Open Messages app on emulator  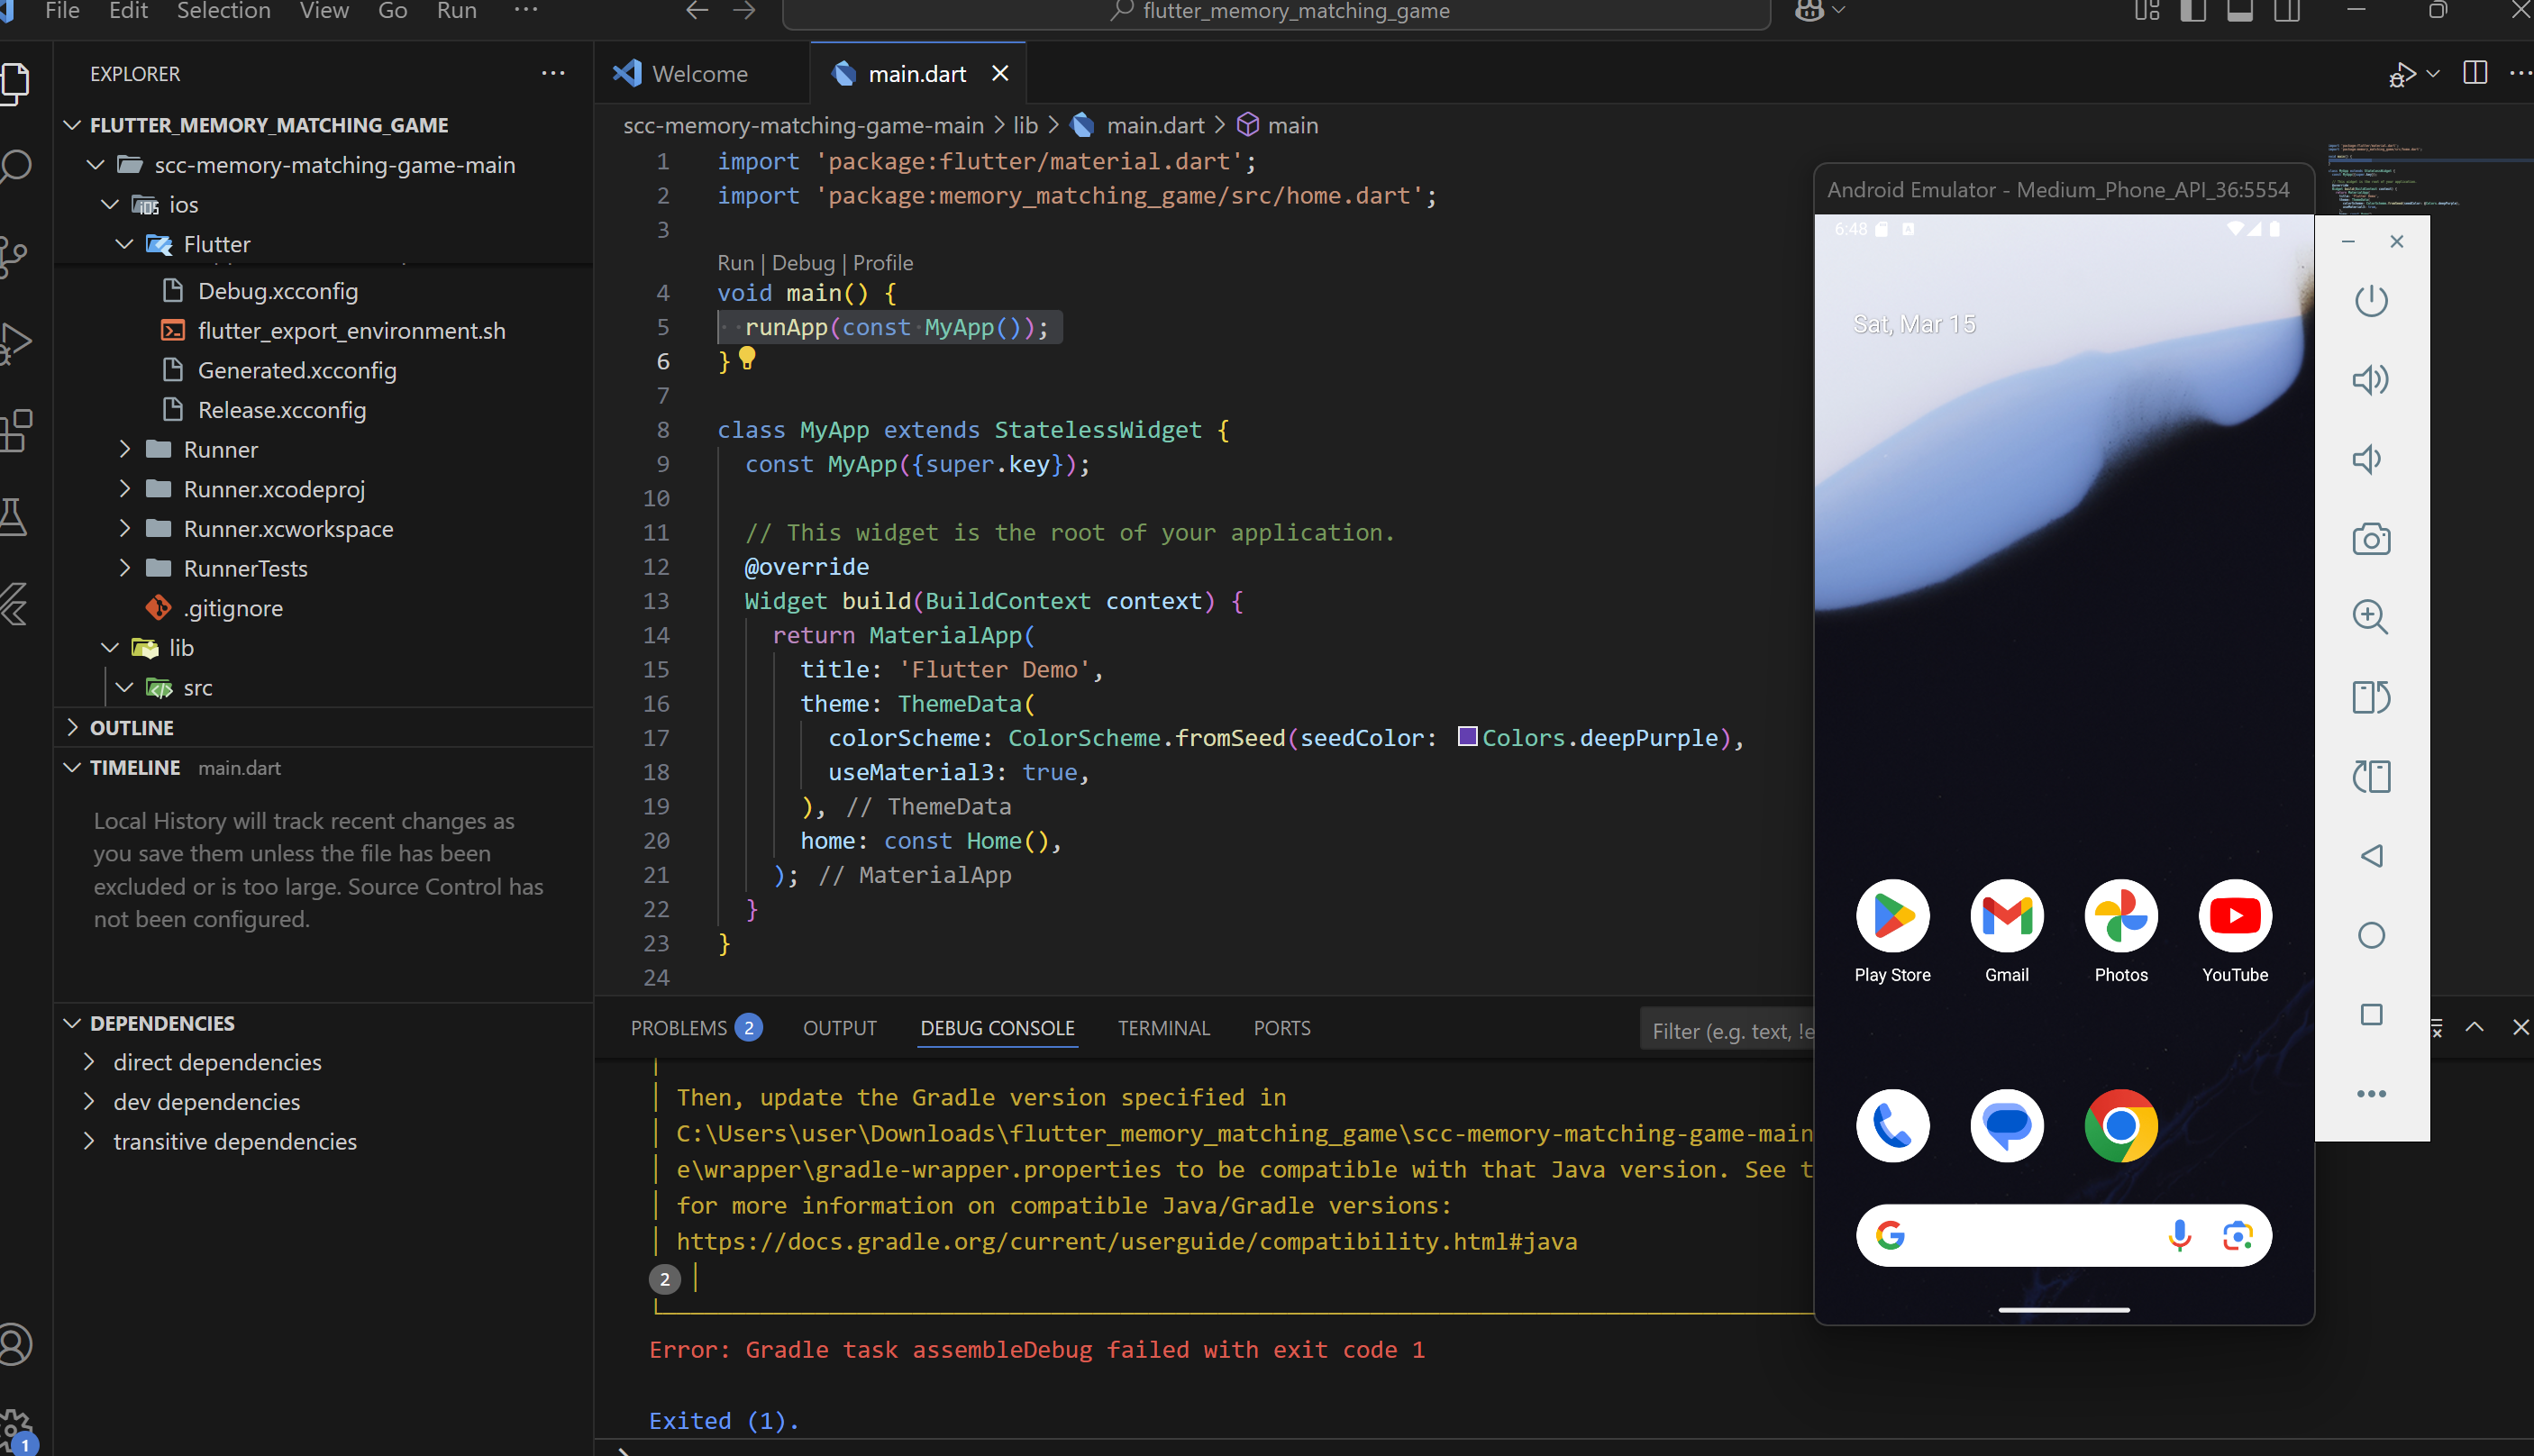click(2006, 1126)
